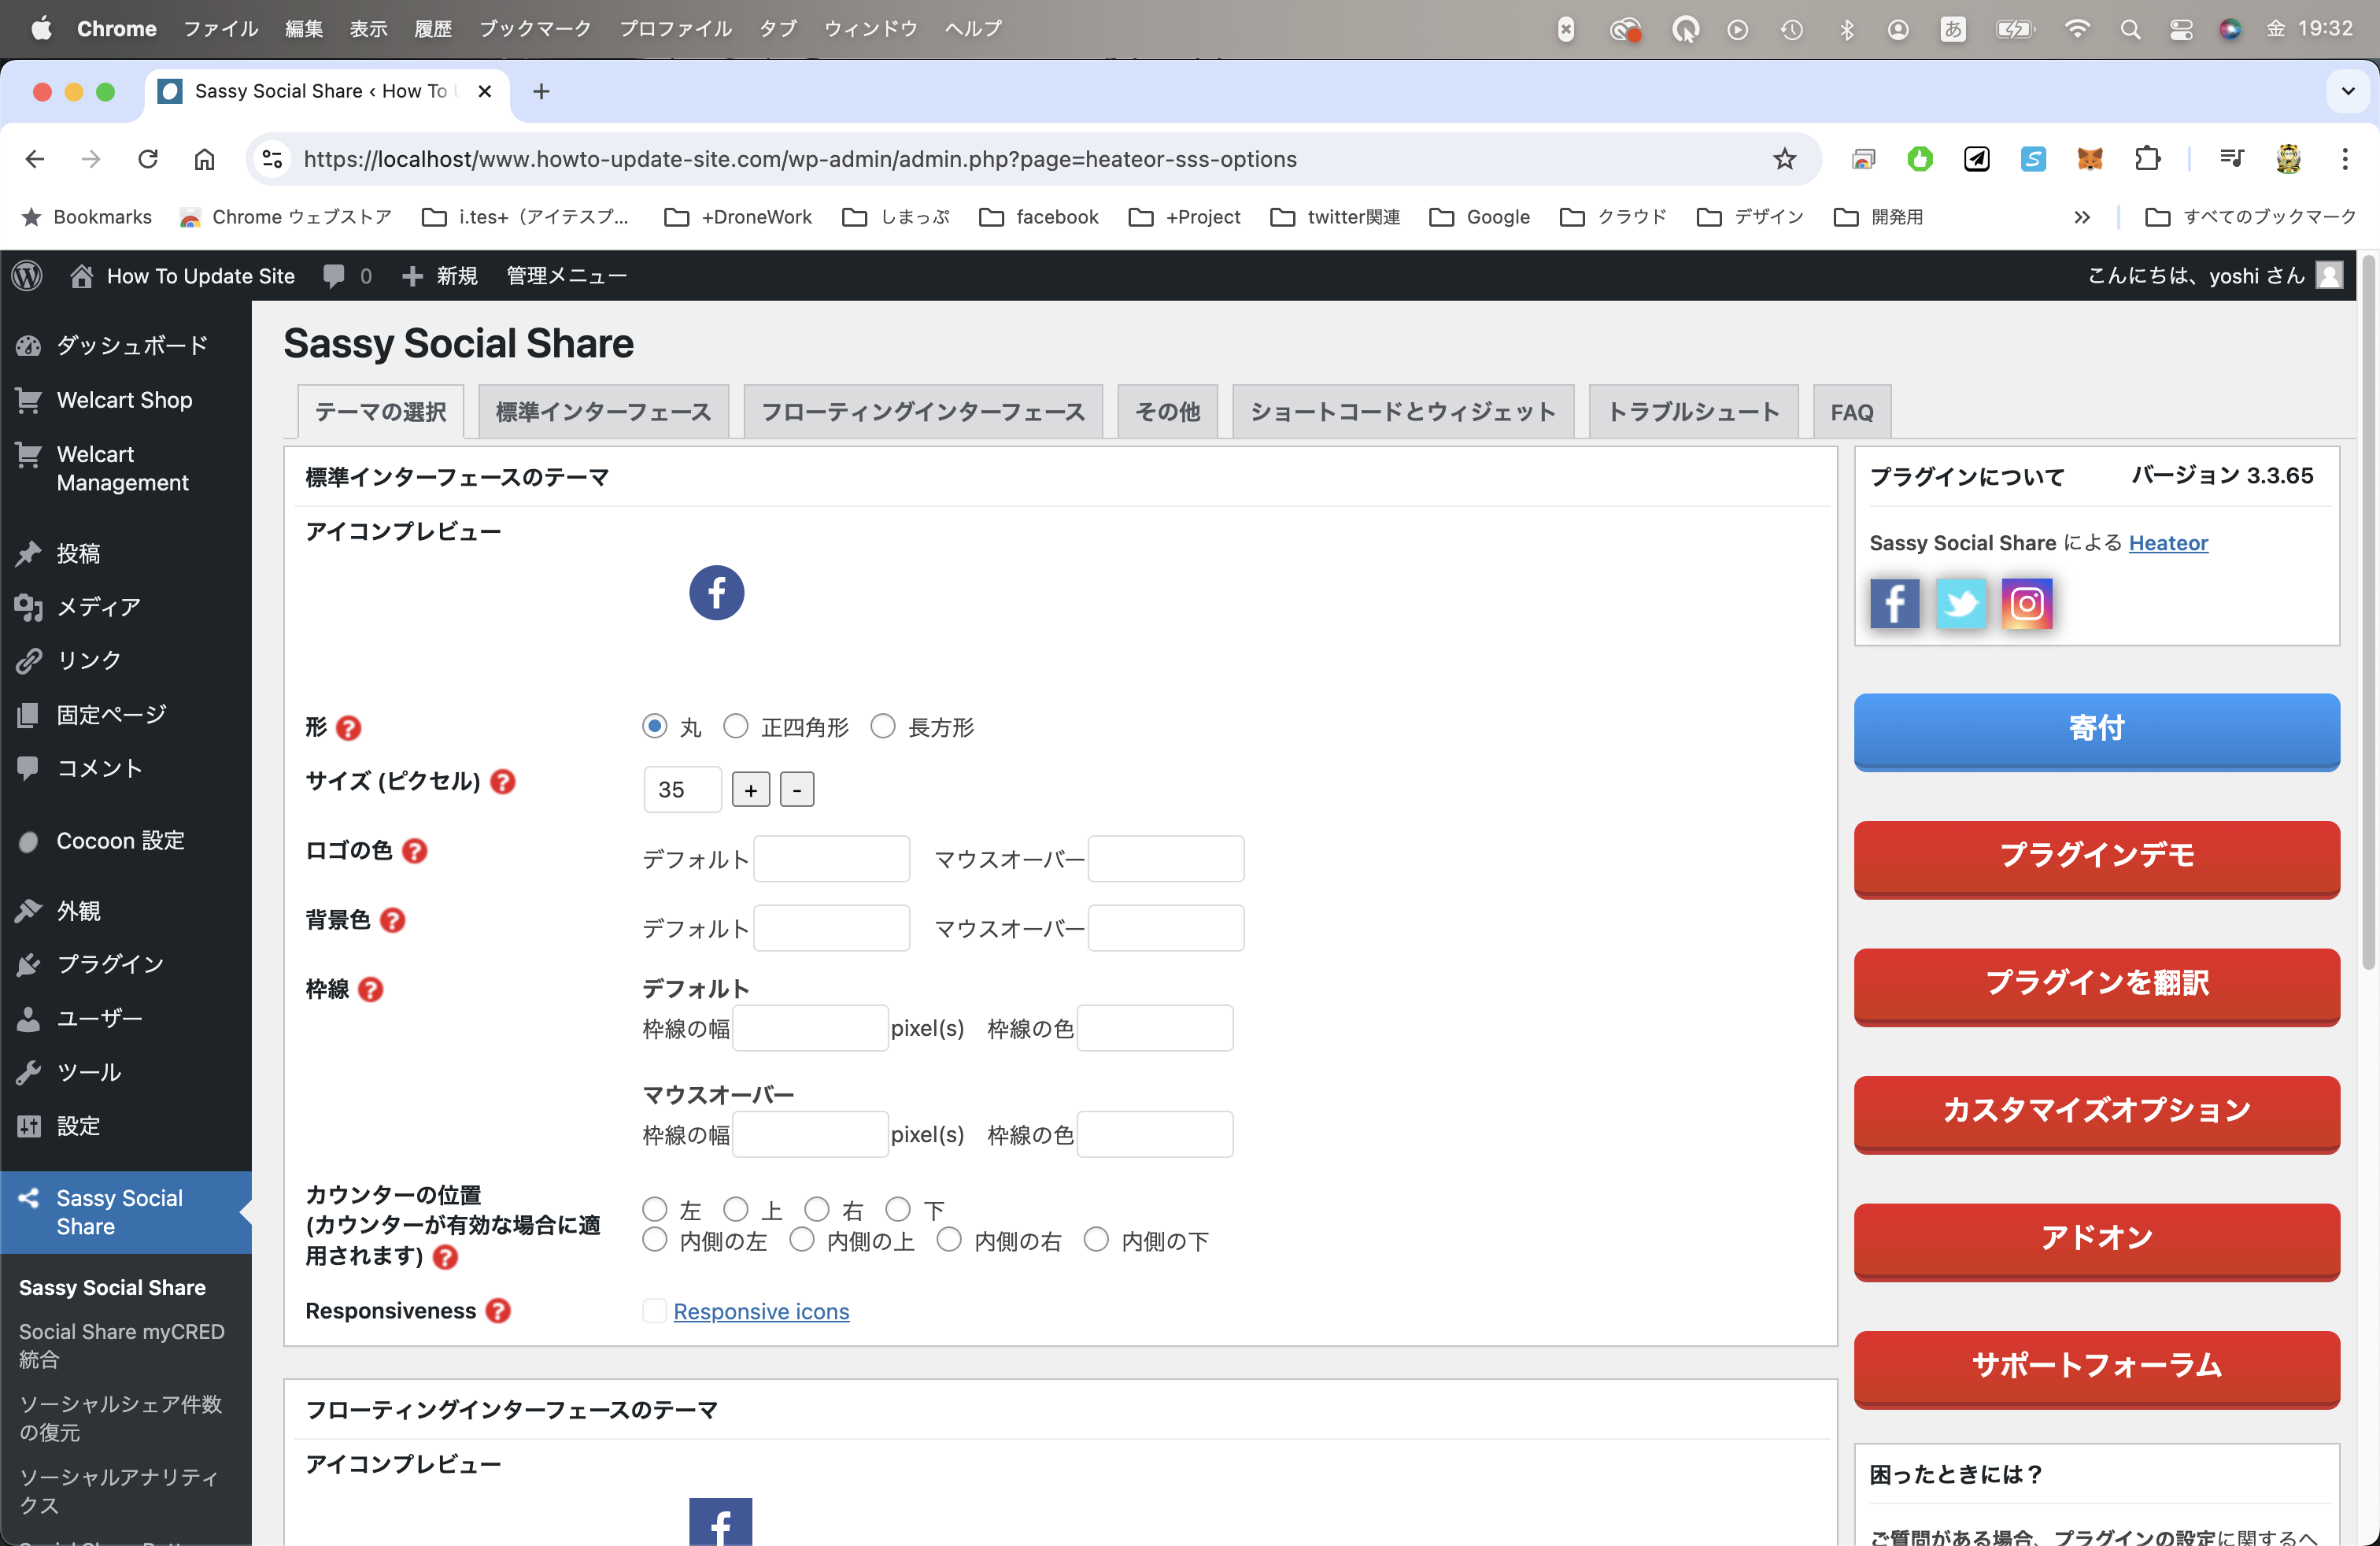The image size is (2380, 1546).
Task: Select counter position 内側の左
Action: pos(654,1240)
